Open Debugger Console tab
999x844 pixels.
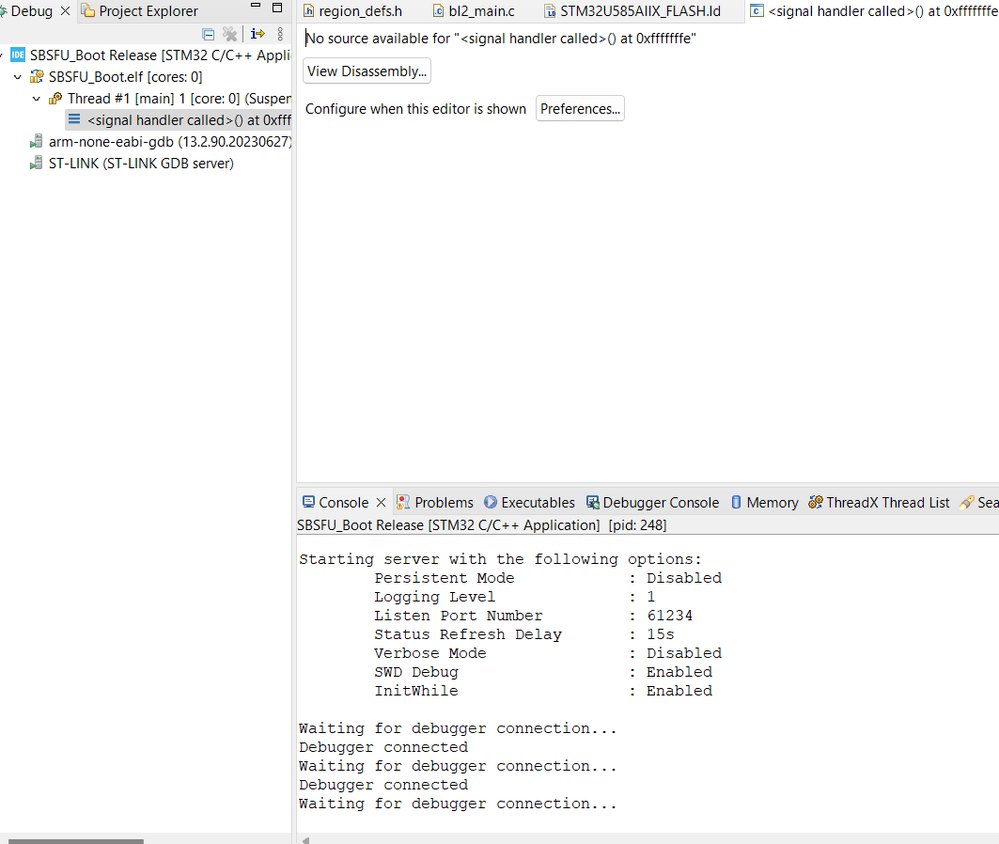coord(652,503)
